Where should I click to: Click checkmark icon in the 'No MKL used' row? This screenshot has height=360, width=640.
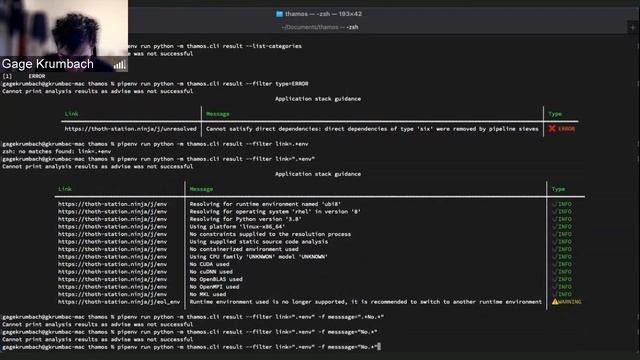click(x=555, y=294)
